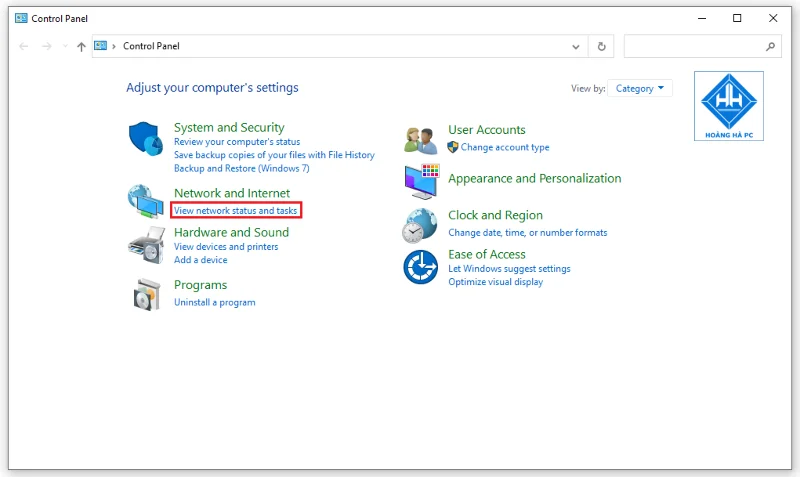Open the Clock and Region globe-clock icon
Viewport: 800px width, 477px height.
tap(420, 225)
